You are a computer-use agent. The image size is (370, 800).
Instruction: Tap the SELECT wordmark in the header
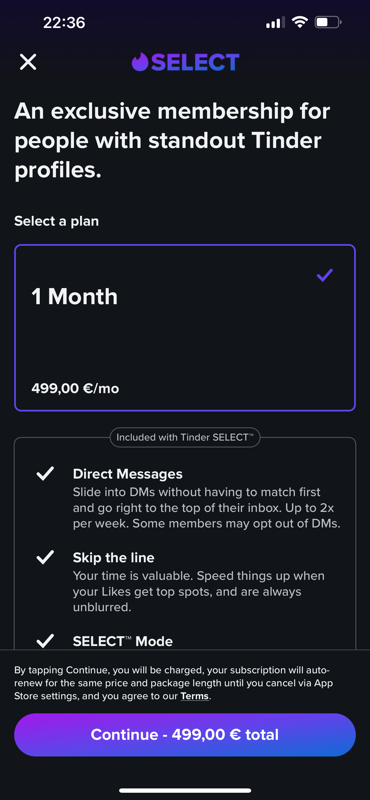click(195, 62)
